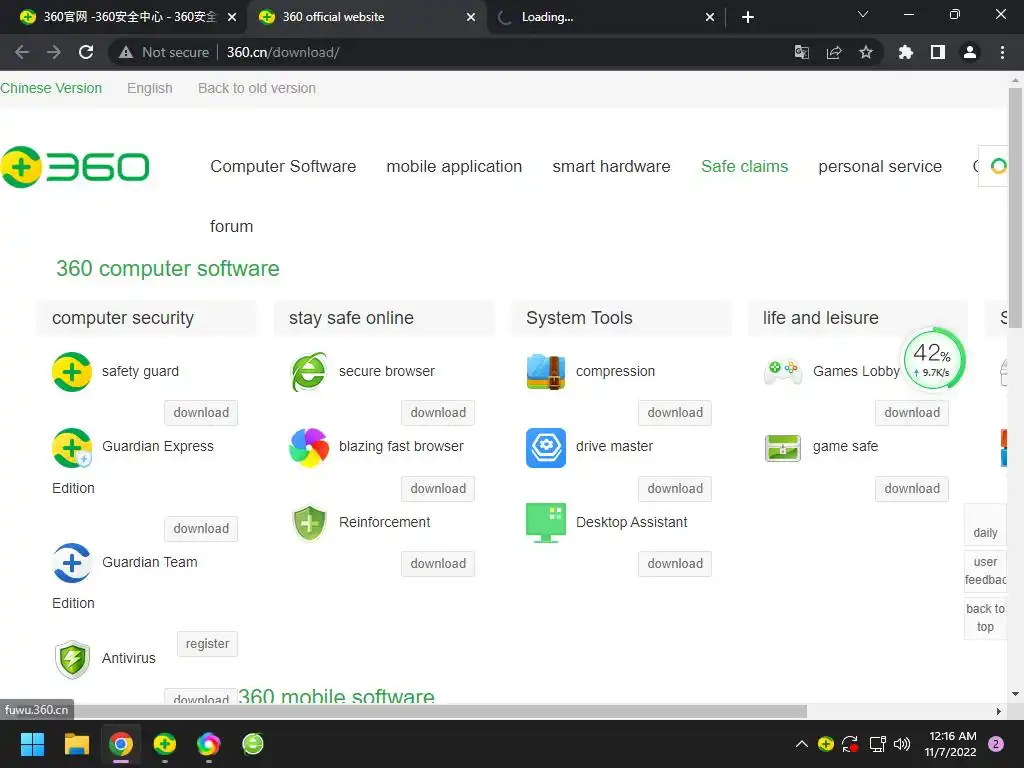The width and height of the screenshot is (1024, 768).
Task: Download blazing fast browser
Action: coord(438,488)
